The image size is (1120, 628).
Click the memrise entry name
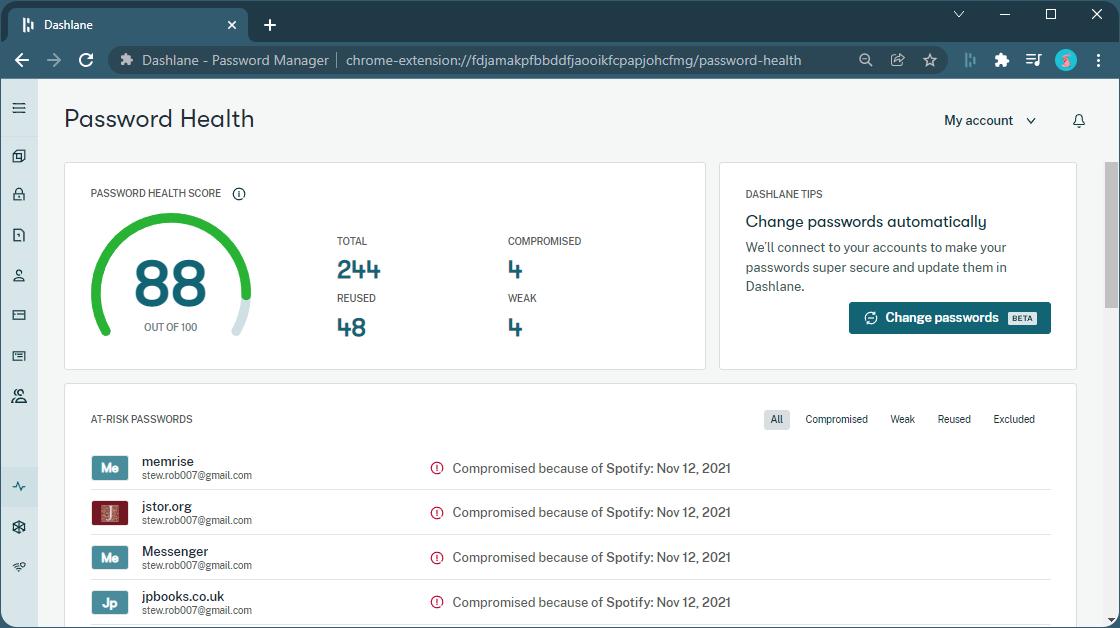(167, 462)
